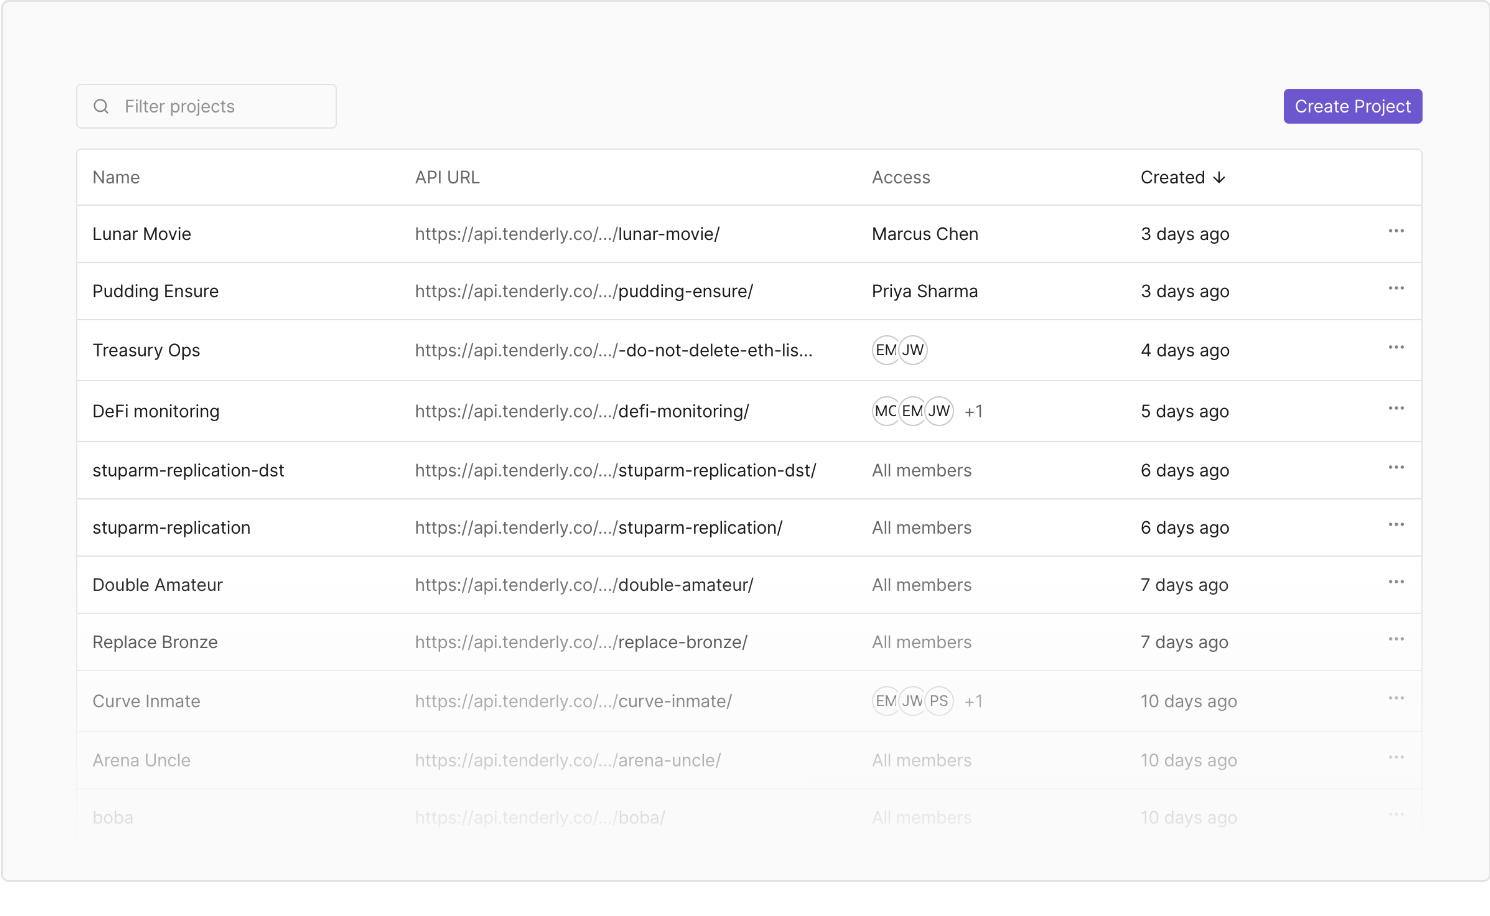Click the API URL column header
Viewport: 1490px width, 916px height.
[x=447, y=177]
